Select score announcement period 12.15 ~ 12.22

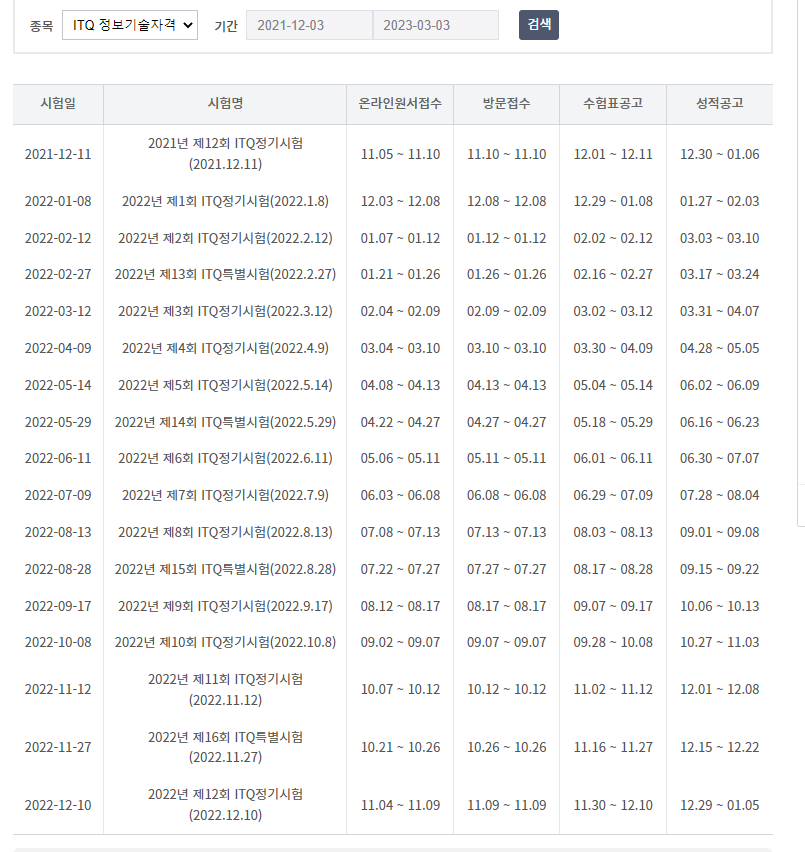pyautogui.click(x=720, y=748)
